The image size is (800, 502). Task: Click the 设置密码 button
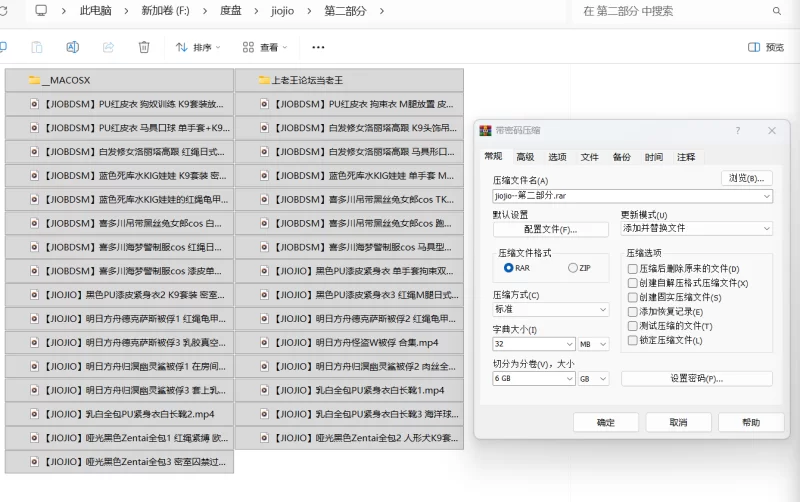pyautogui.click(x=696, y=379)
